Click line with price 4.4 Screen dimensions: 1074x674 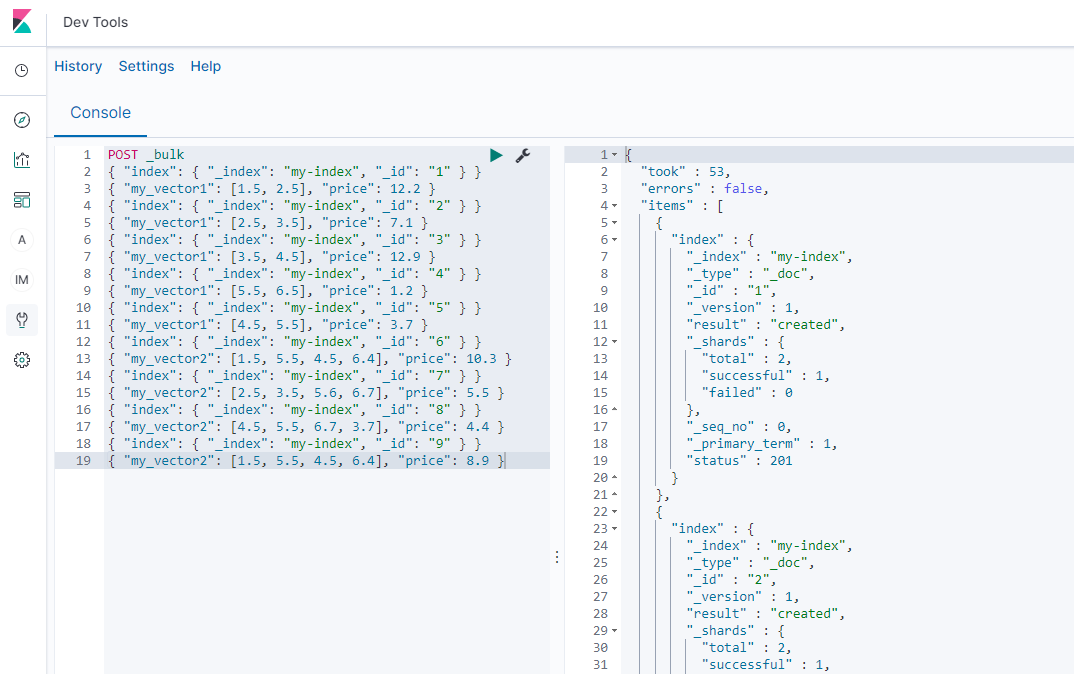306,427
